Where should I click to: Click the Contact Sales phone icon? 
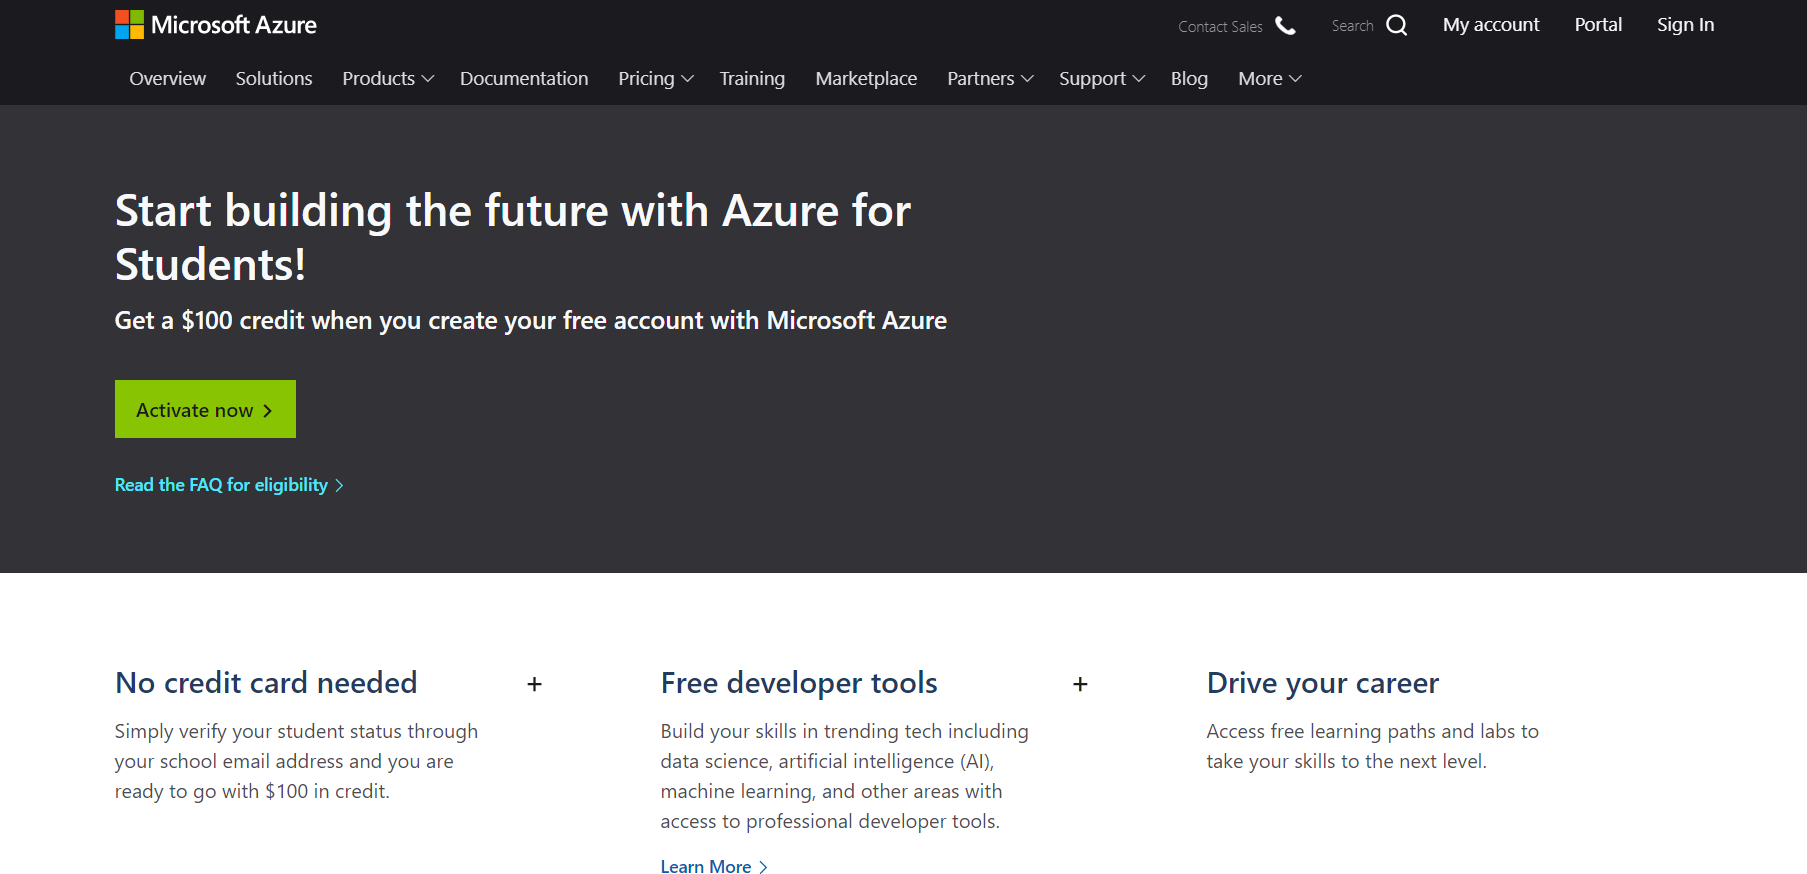[x=1285, y=26]
